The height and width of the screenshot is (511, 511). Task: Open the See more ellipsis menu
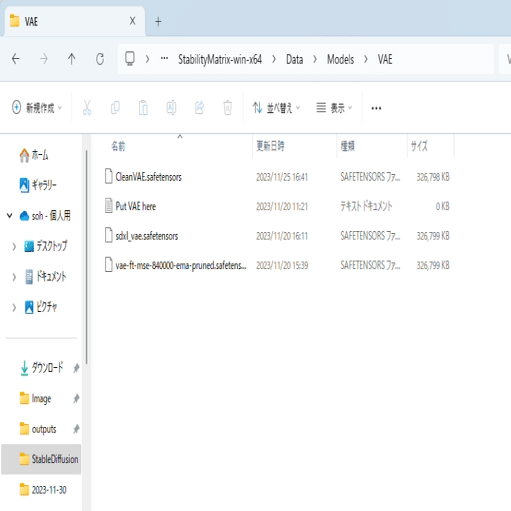pos(376,108)
